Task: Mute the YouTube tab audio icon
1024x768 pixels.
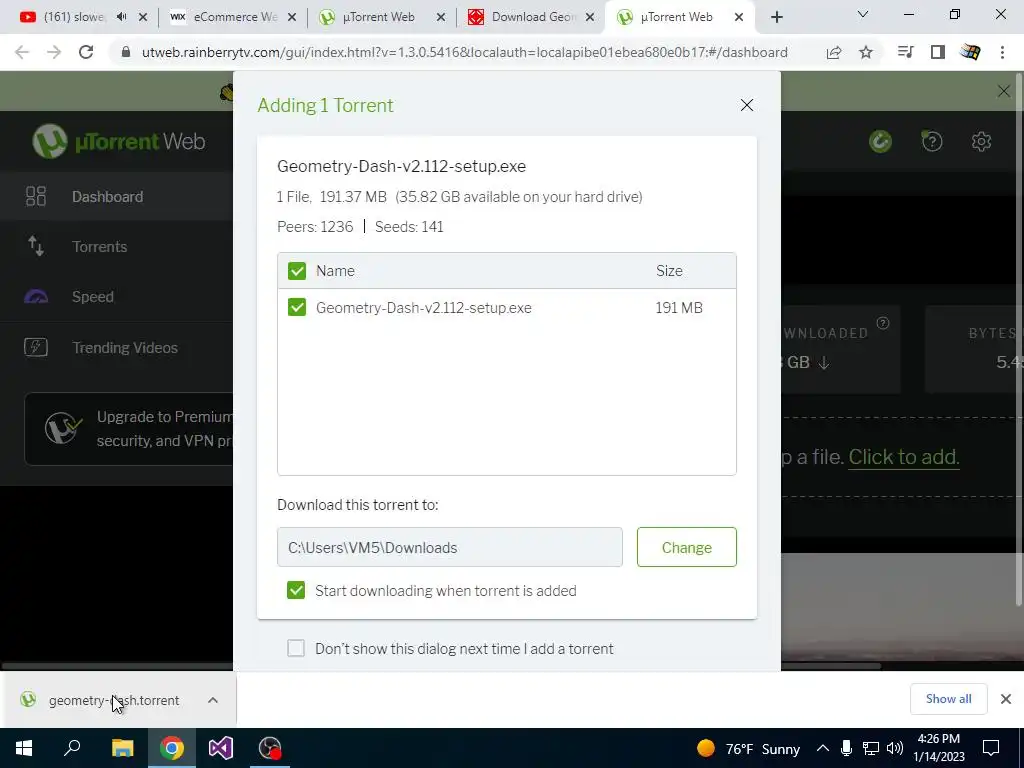Action: pos(121,17)
